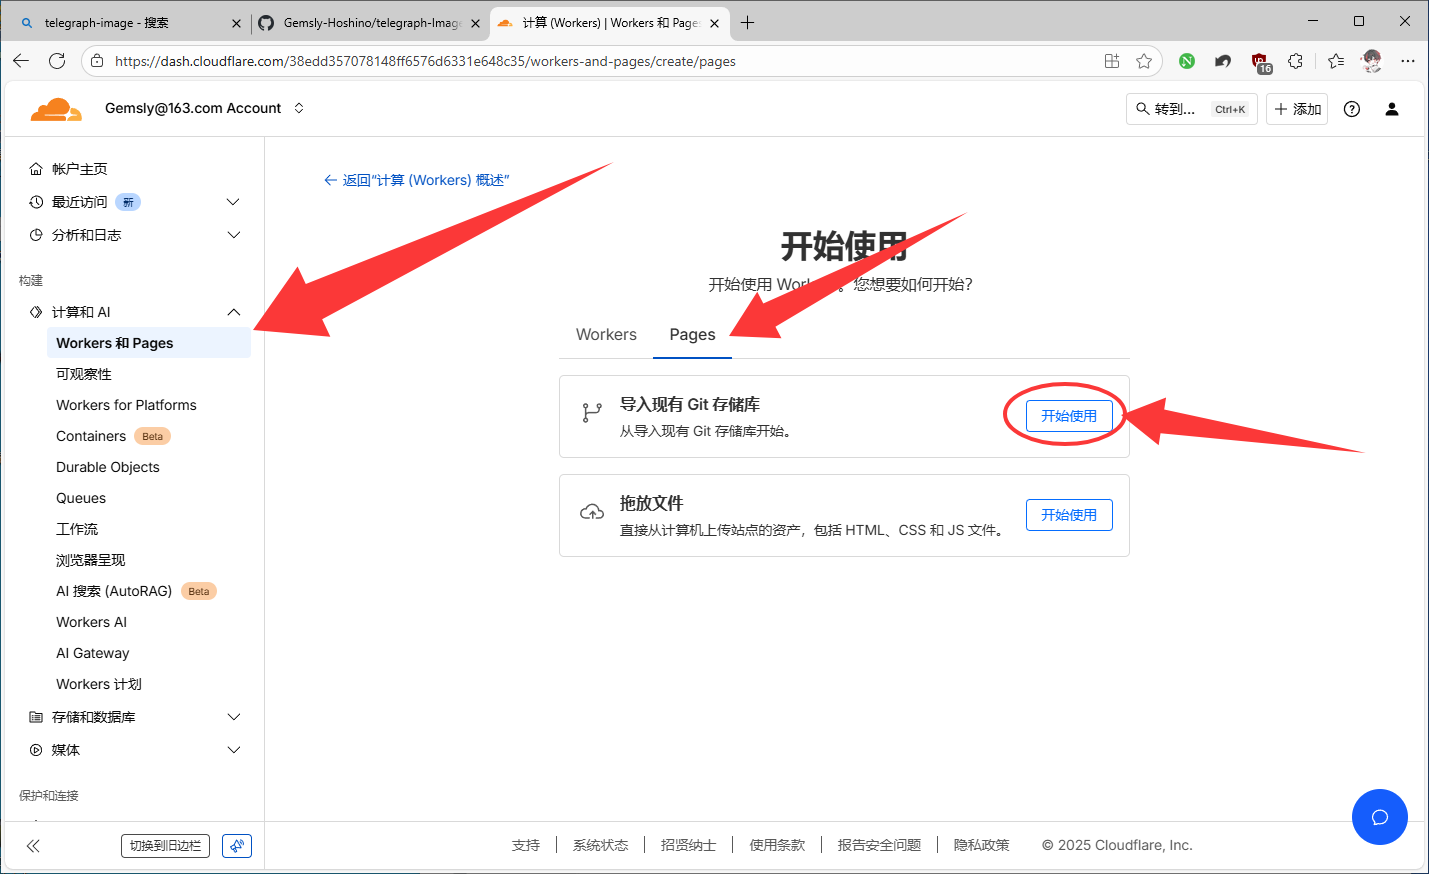The height and width of the screenshot is (874, 1429).
Task: Go back via 返回计算 (Workers) 概述 link
Action: coord(417,180)
